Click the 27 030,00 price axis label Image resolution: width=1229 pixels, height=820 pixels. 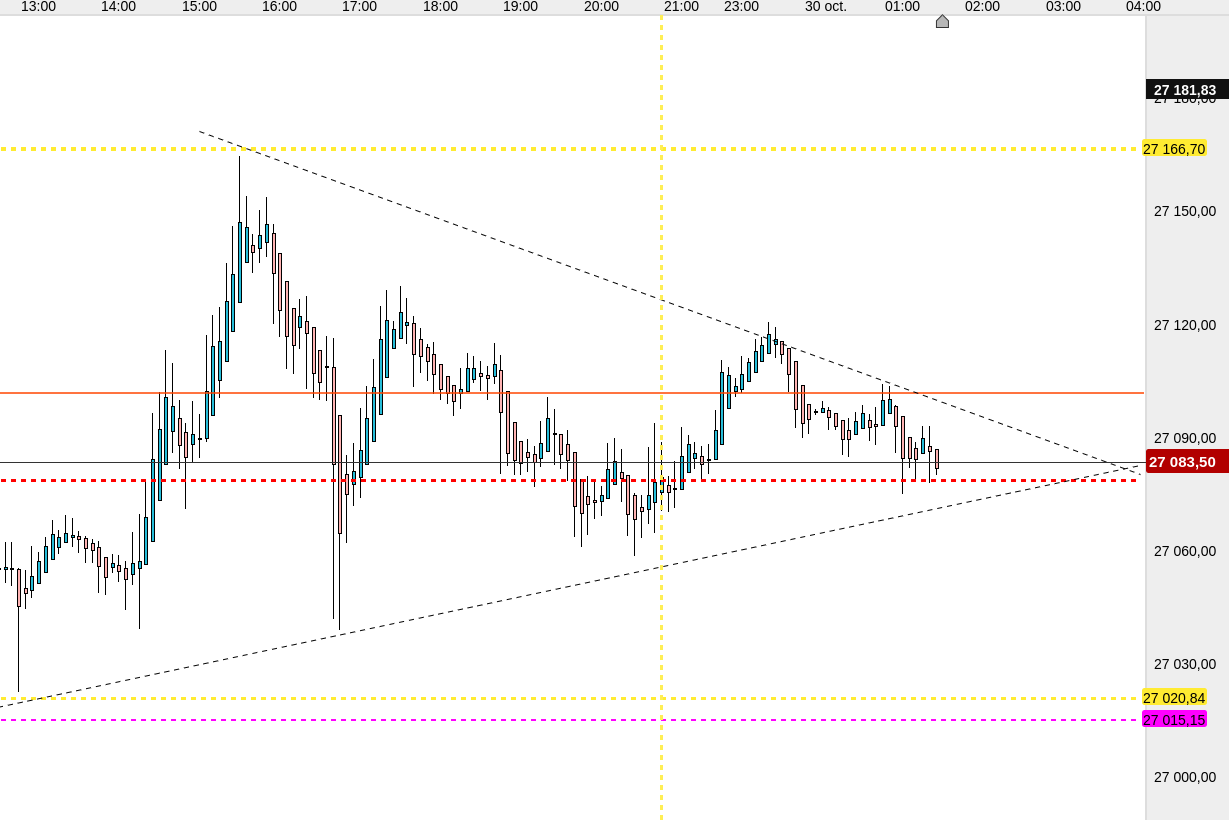[1185, 663]
